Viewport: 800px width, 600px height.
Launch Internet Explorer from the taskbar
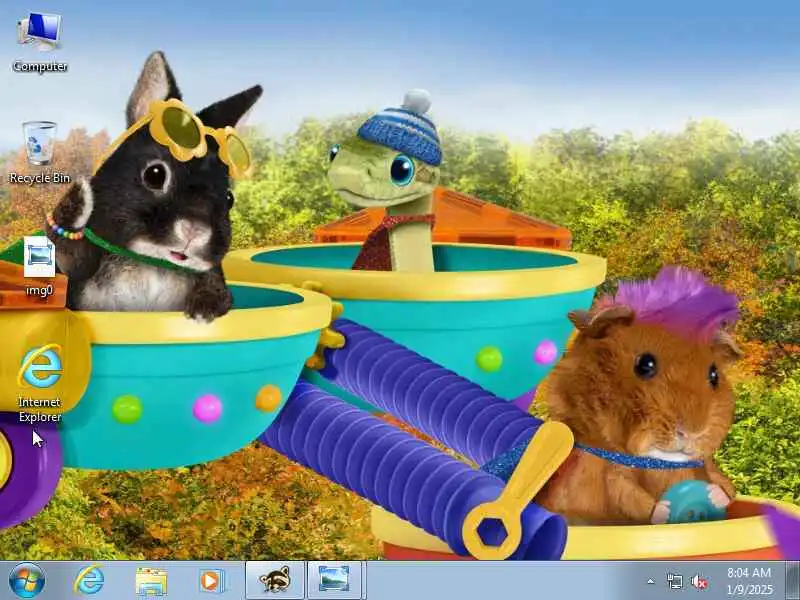coord(89,581)
